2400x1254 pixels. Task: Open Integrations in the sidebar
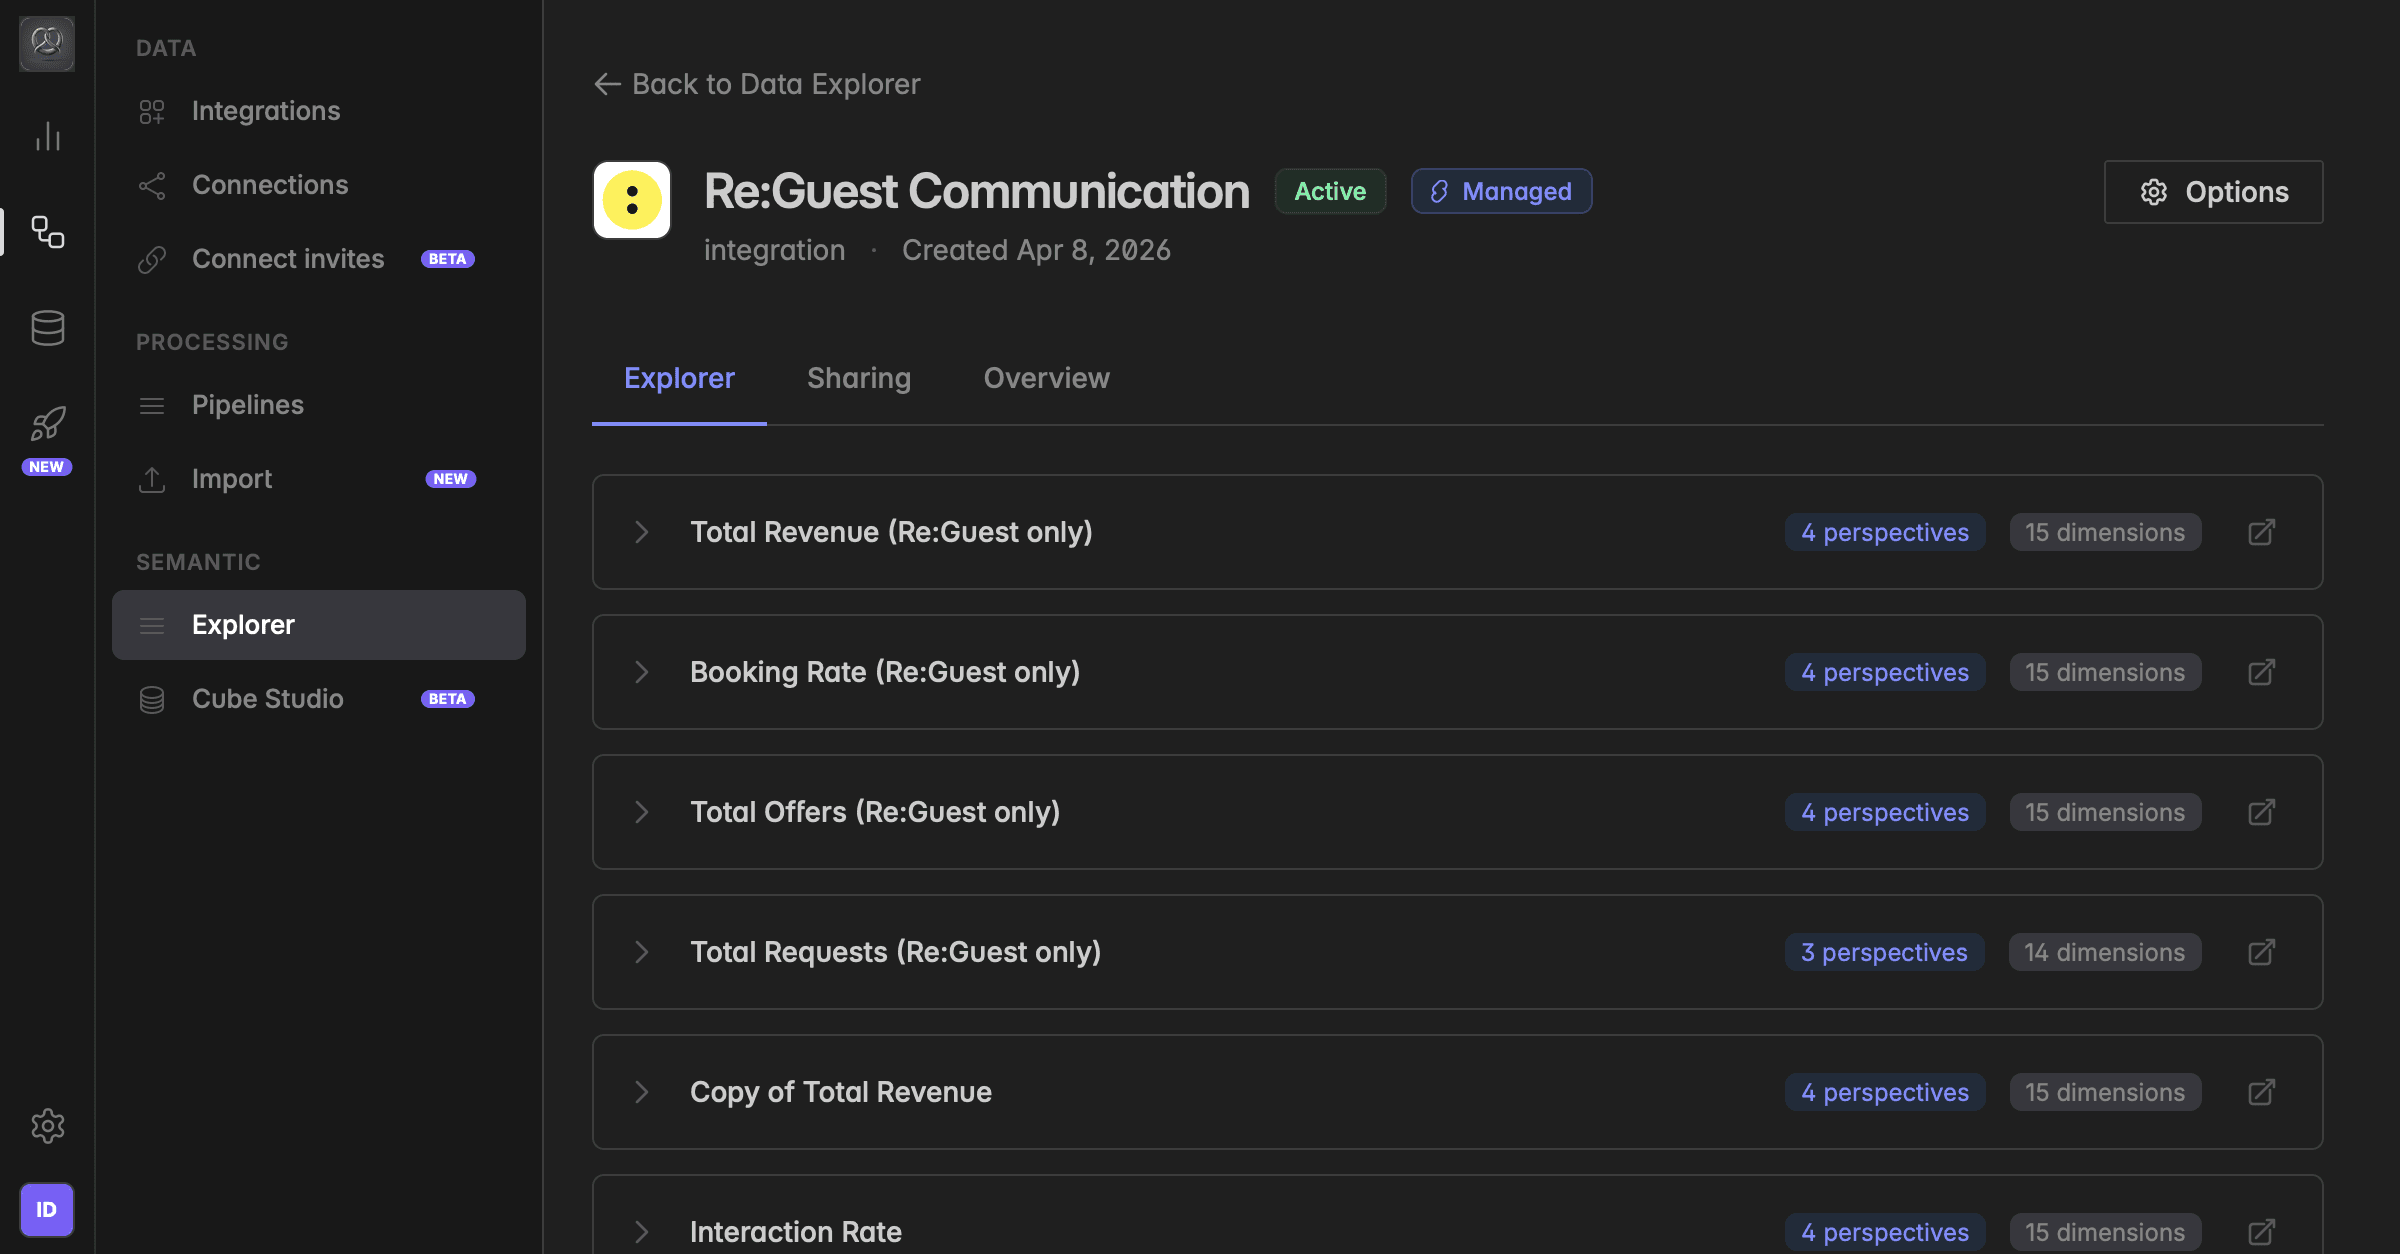click(319, 111)
